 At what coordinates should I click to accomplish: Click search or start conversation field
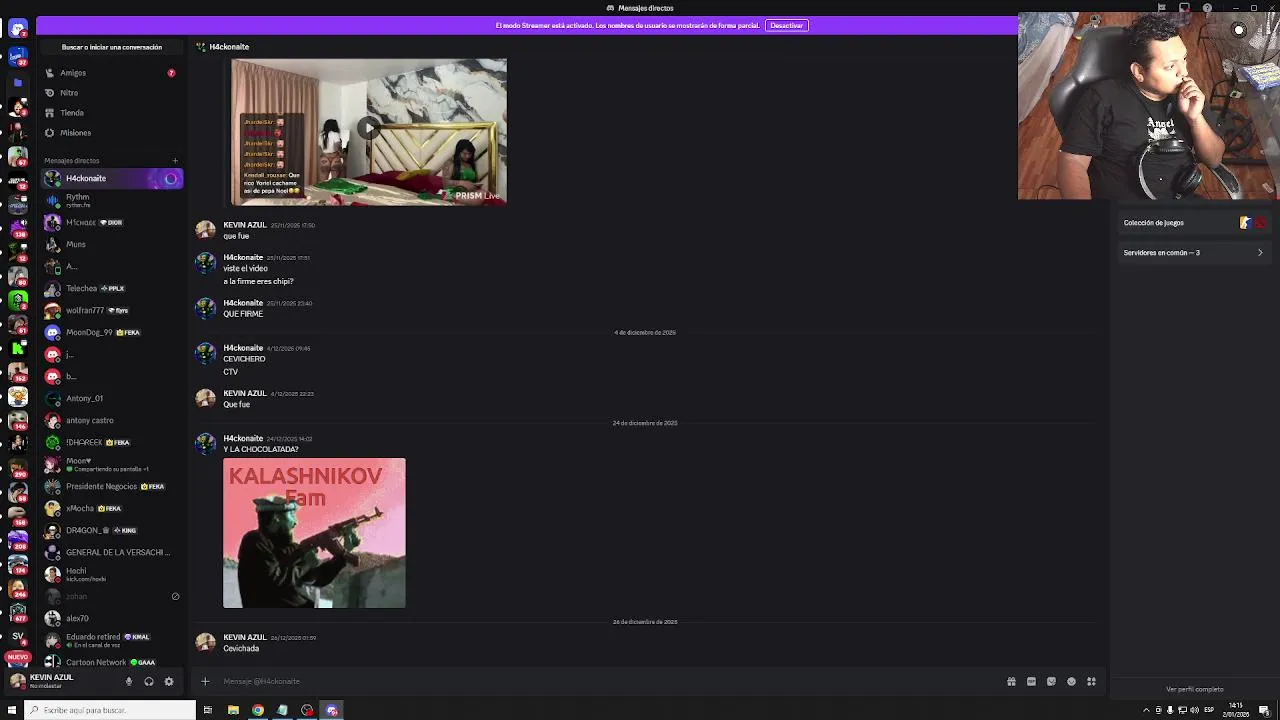[111, 47]
